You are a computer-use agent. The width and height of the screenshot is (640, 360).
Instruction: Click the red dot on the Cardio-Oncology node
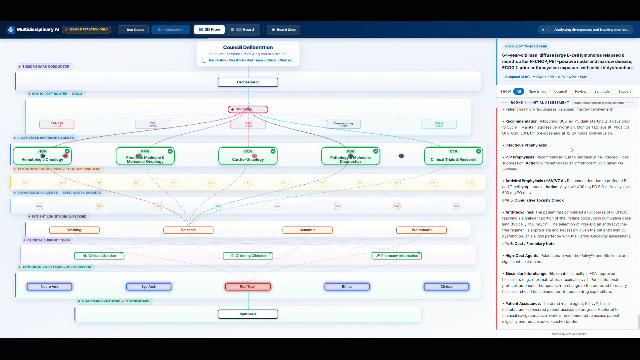coord(255,156)
